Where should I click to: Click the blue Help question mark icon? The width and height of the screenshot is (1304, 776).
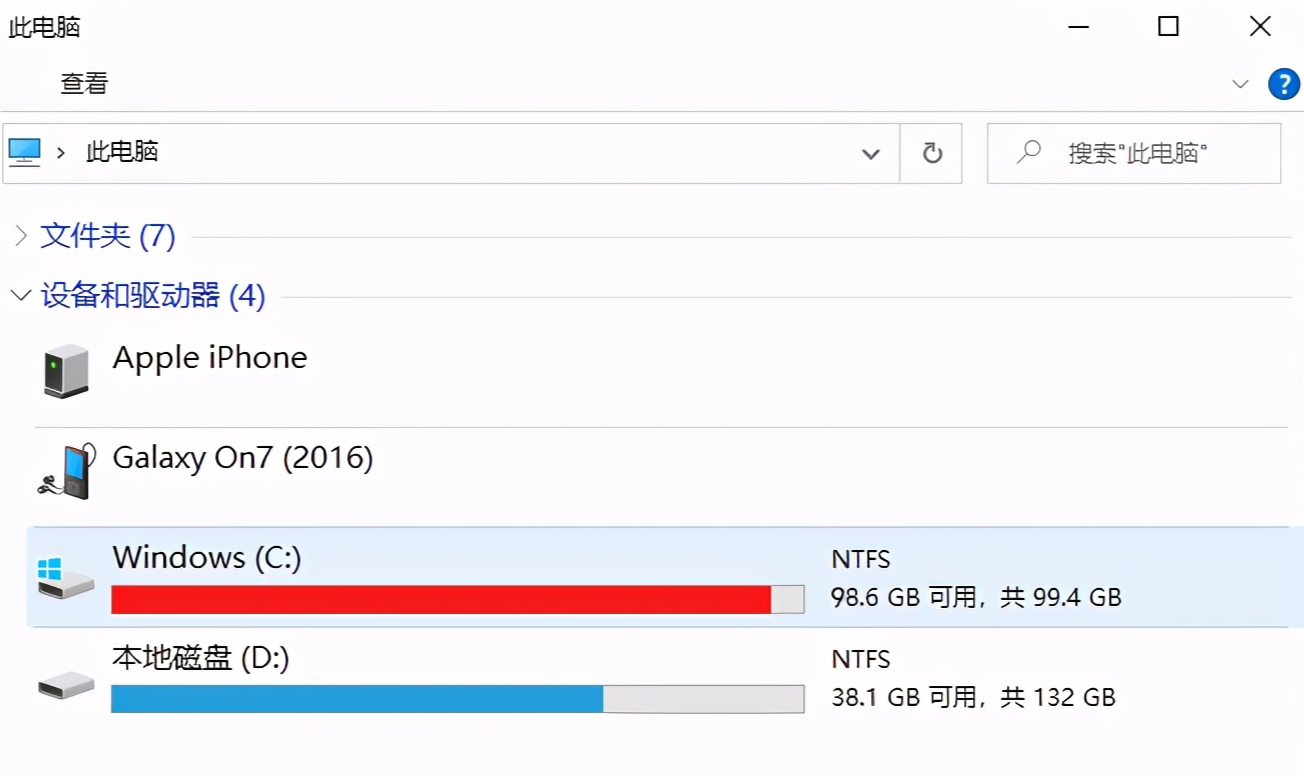1283,84
